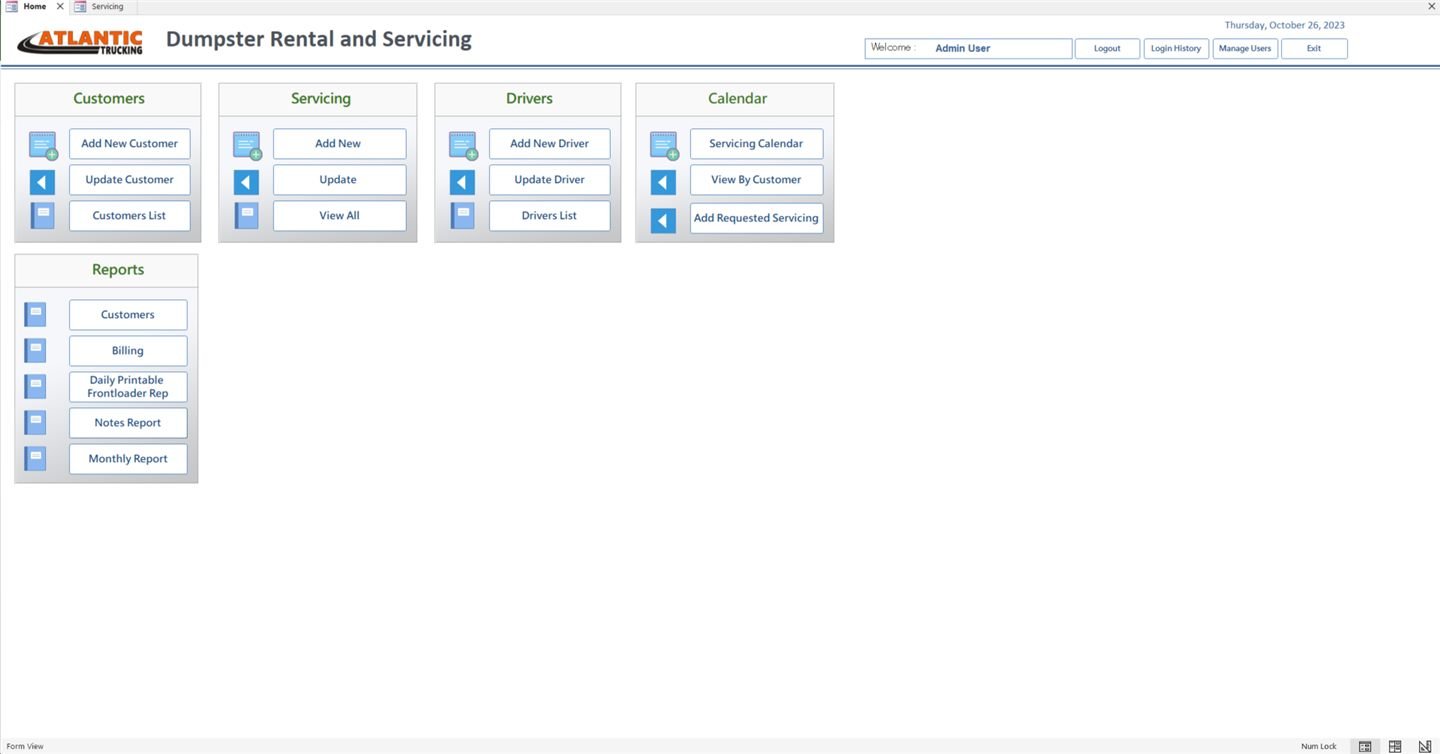Click the add-note icon beside Servicing Add New
This screenshot has height=754, width=1440.
pos(247,146)
